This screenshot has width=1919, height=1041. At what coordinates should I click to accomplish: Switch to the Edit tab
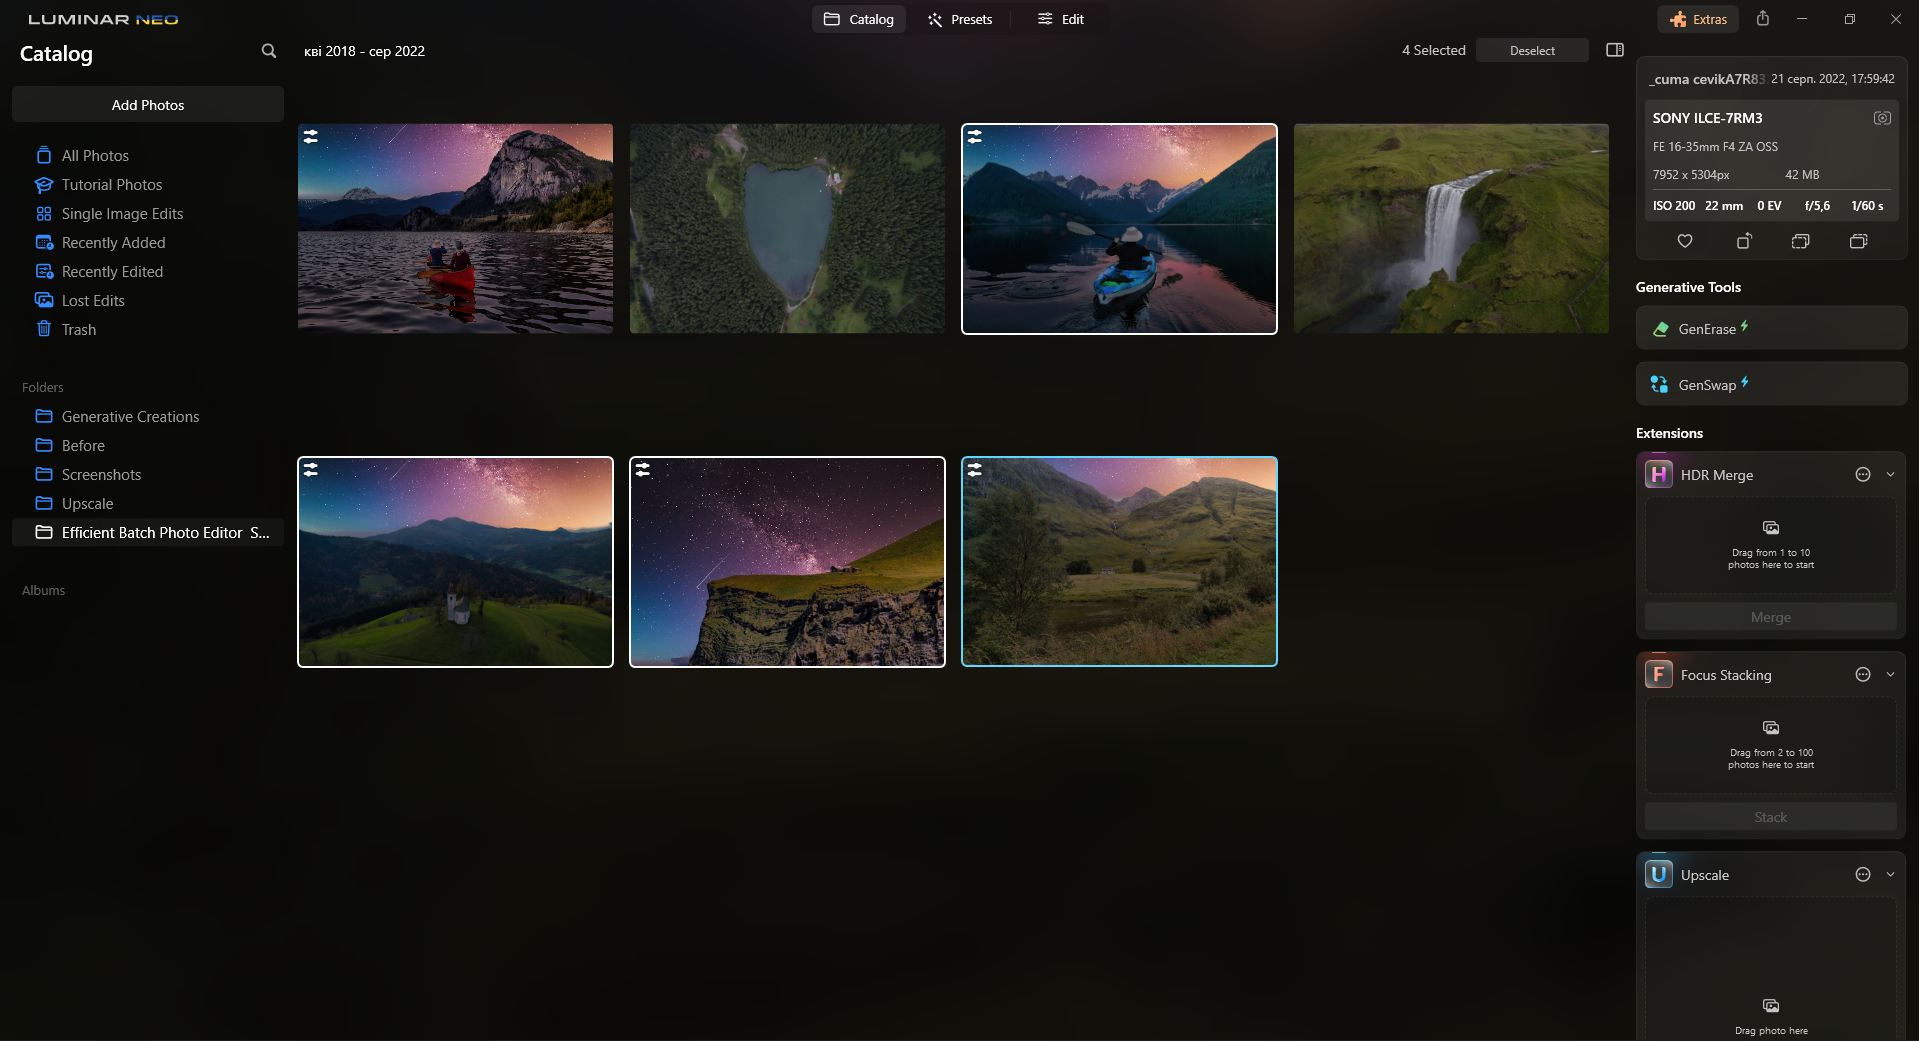coord(1060,19)
